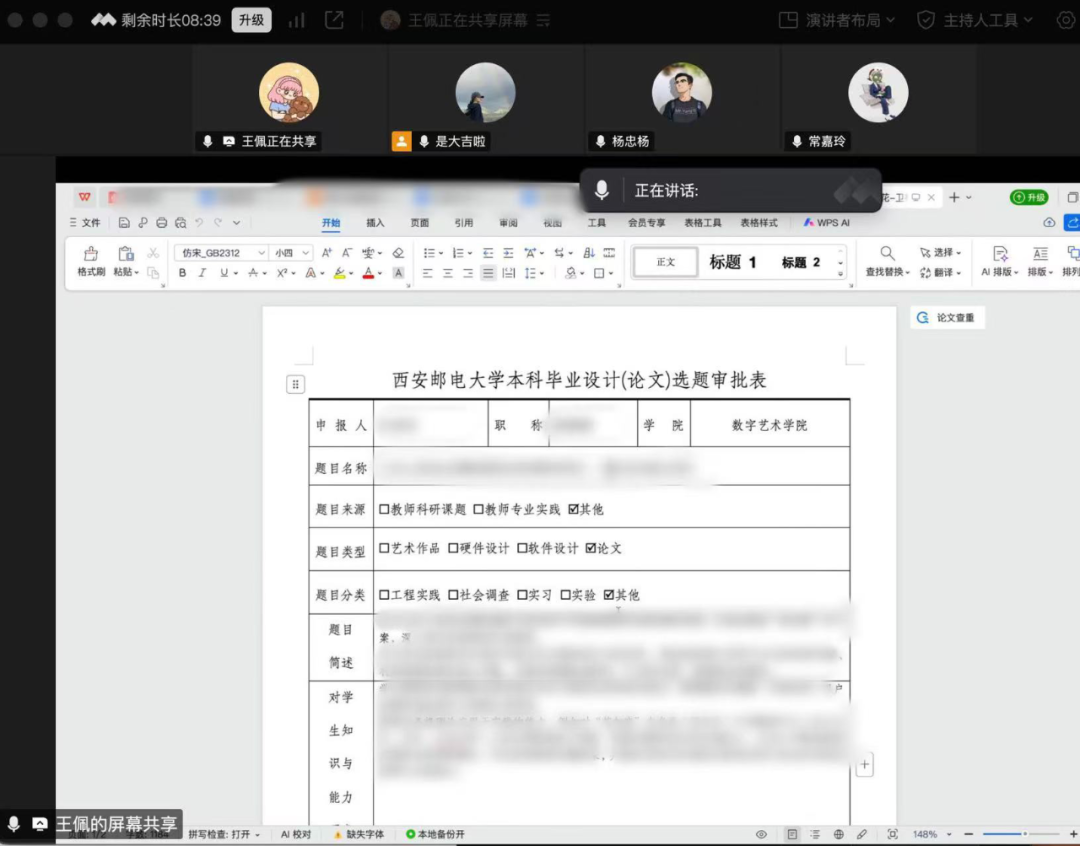Click the Italic I button
1080x846 pixels.
pyautogui.click(x=202, y=273)
